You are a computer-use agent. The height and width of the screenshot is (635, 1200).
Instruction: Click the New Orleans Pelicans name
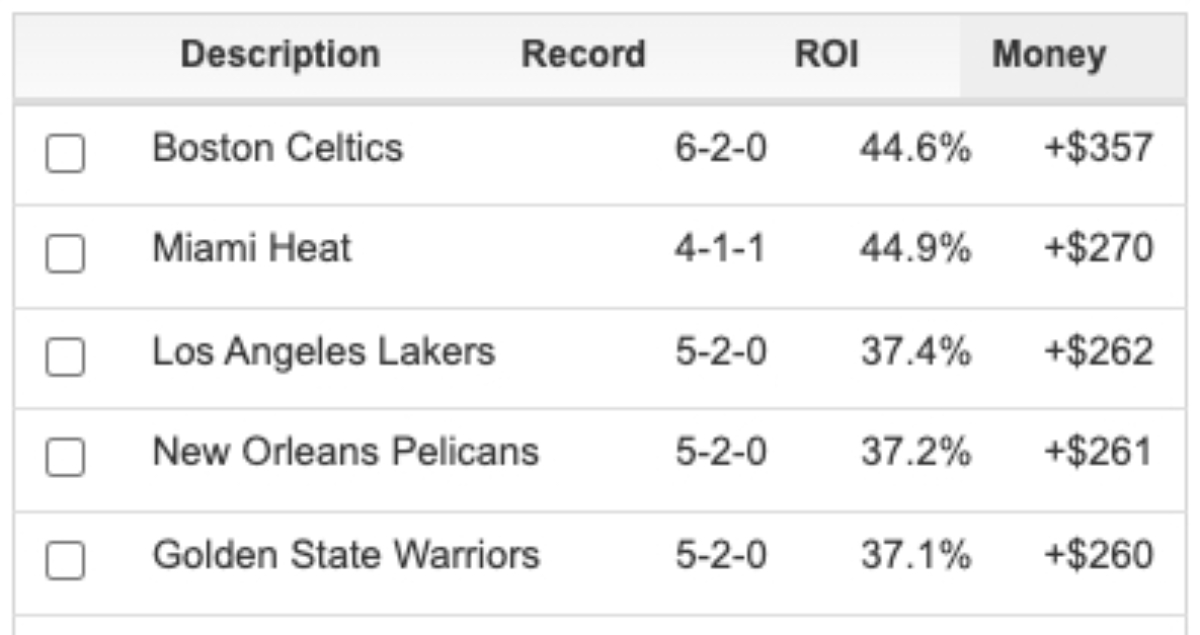tap(346, 452)
